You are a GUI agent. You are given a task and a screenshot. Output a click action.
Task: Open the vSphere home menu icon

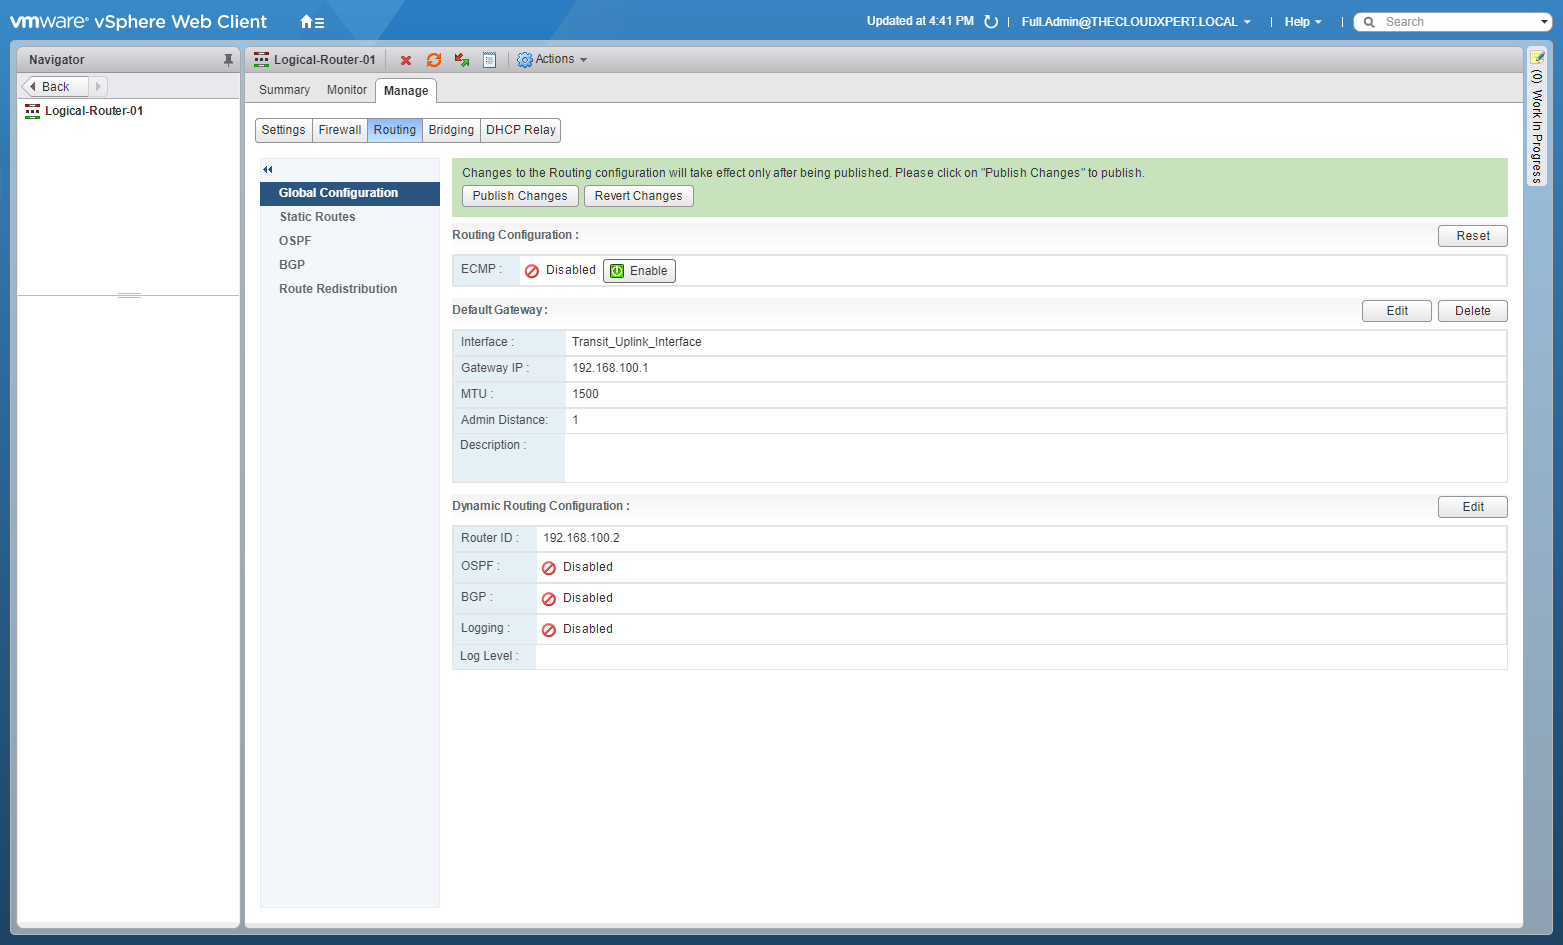click(312, 22)
